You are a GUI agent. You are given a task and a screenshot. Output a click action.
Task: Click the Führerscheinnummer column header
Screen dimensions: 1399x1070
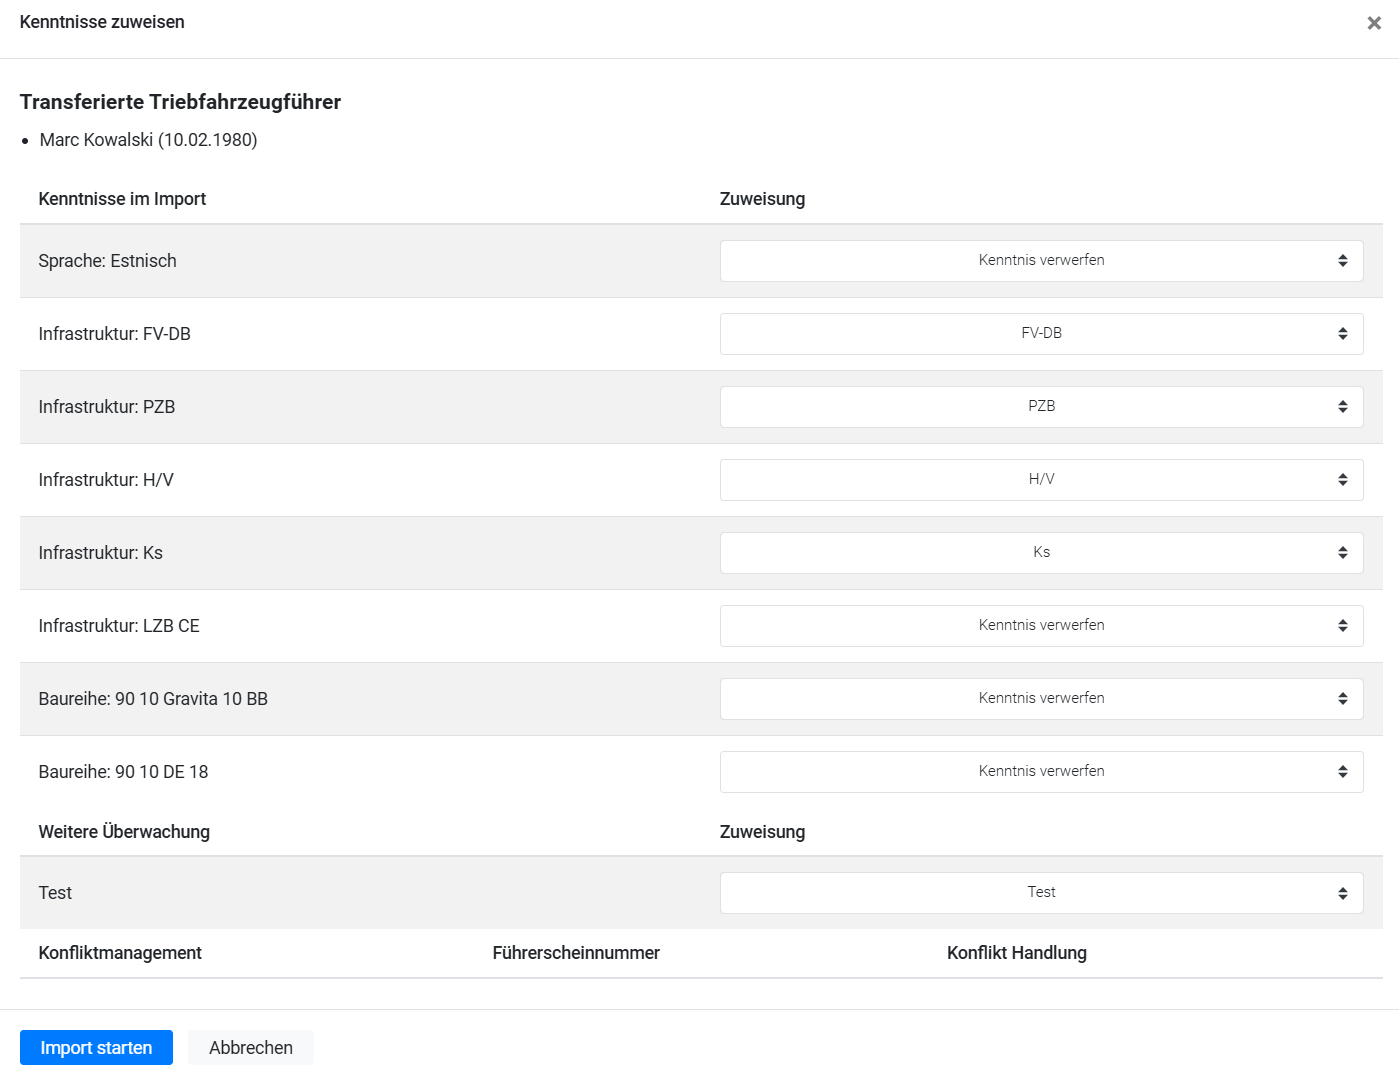pos(576,953)
